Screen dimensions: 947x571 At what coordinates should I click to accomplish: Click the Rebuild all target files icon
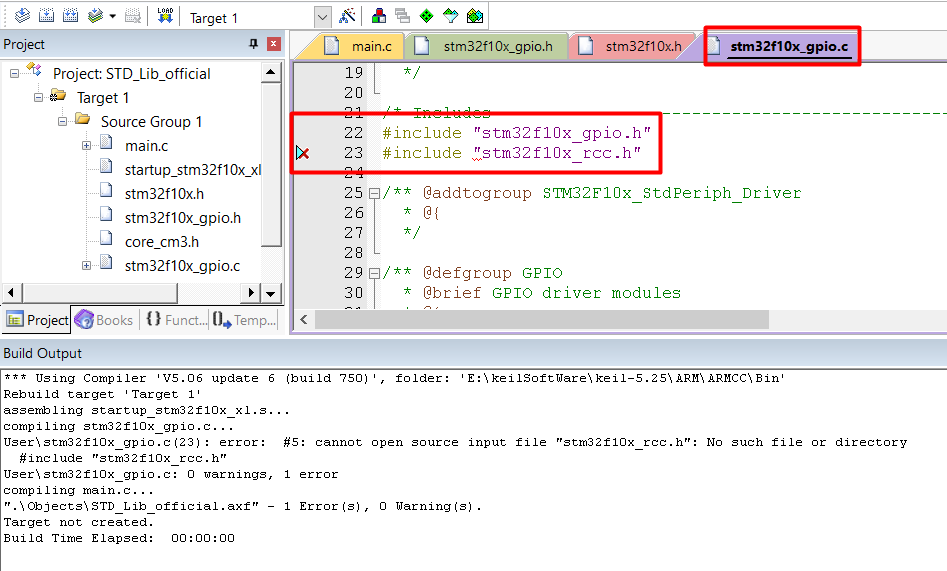[x=71, y=16]
